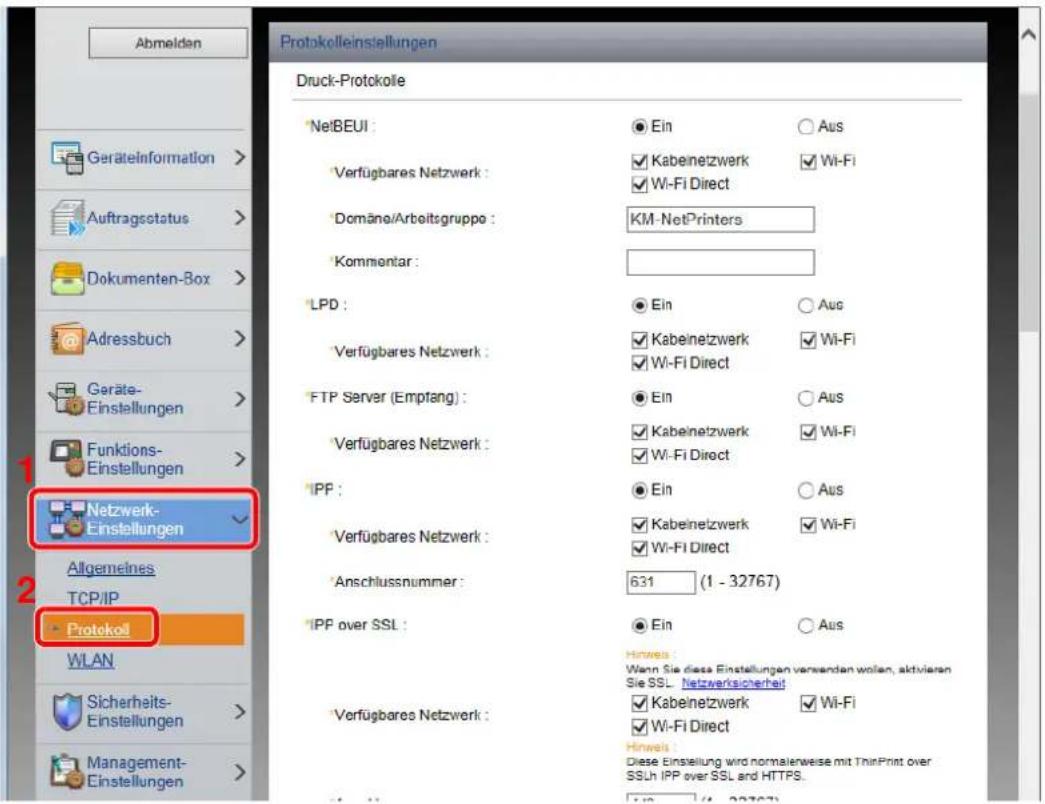Select Ein for IPP
The width and height of the screenshot is (1045, 804).
(638, 491)
